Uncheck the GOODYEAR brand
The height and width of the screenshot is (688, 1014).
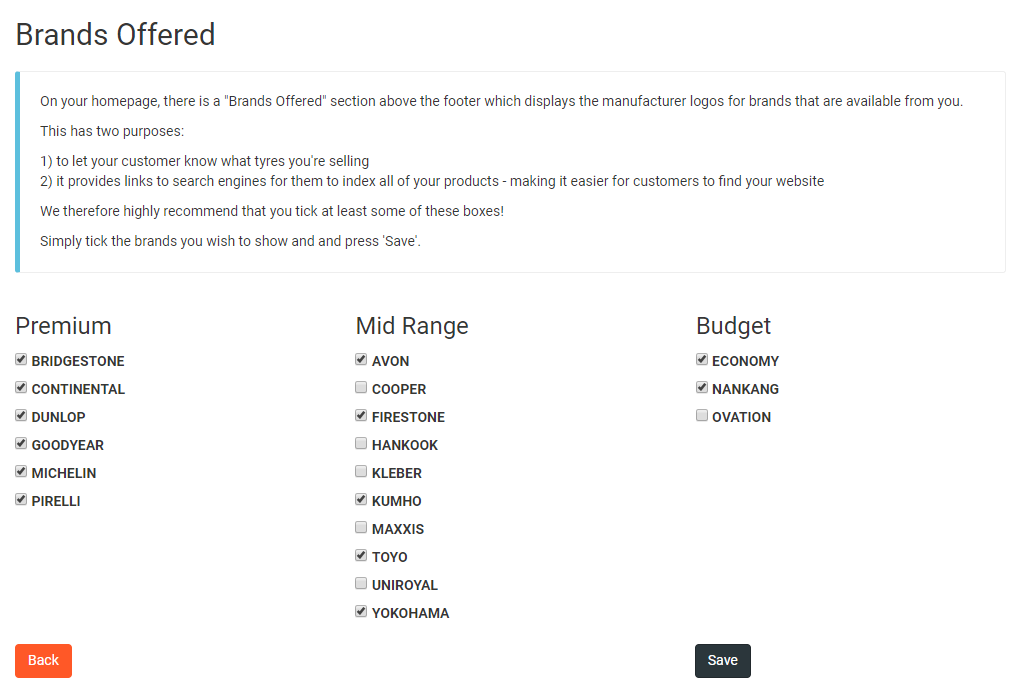(21, 444)
